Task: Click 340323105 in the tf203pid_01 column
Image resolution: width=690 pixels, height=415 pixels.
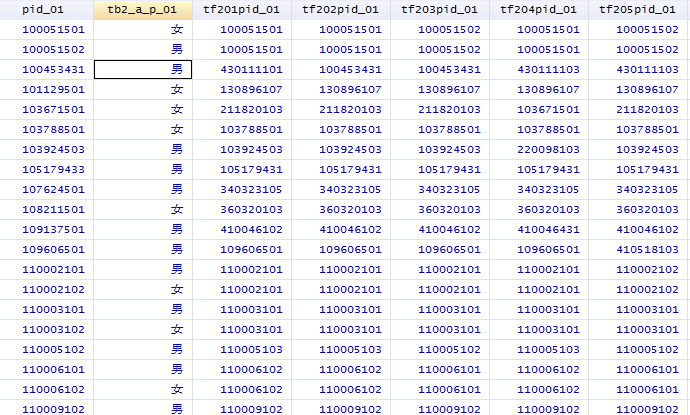Action: pyautogui.click(x=440, y=190)
